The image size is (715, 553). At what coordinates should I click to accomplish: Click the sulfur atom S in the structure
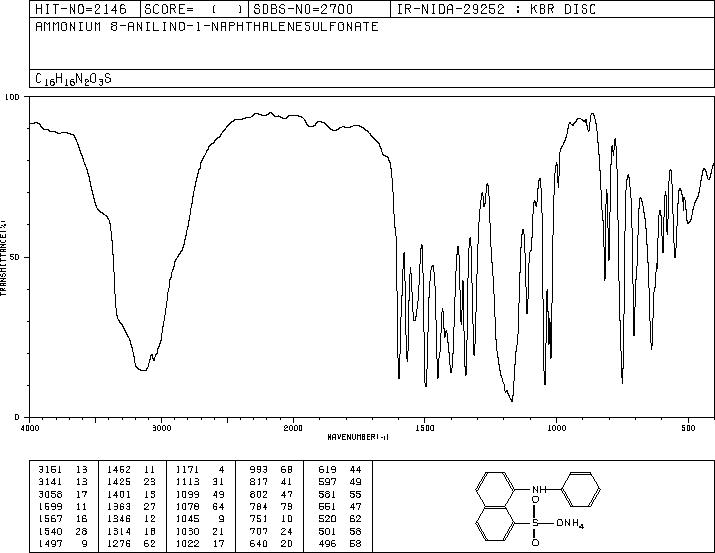click(535, 523)
